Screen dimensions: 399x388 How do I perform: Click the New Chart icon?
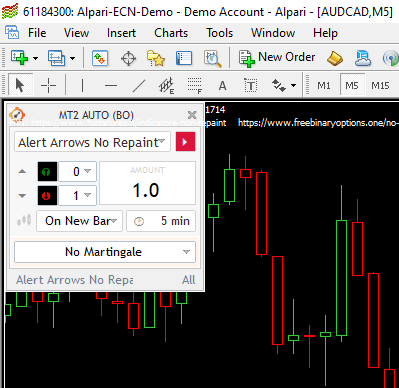tap(19, 58)
